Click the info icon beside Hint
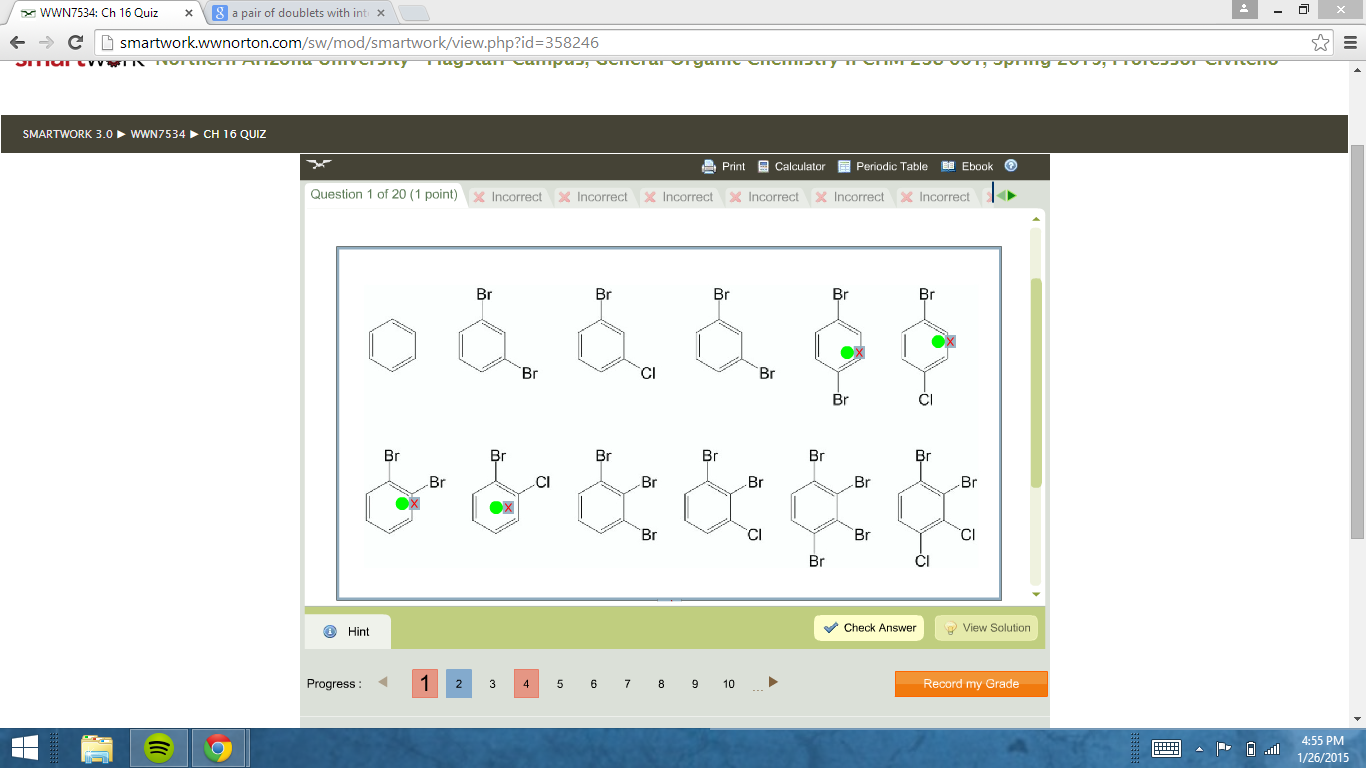 click(x=330, y=631)
